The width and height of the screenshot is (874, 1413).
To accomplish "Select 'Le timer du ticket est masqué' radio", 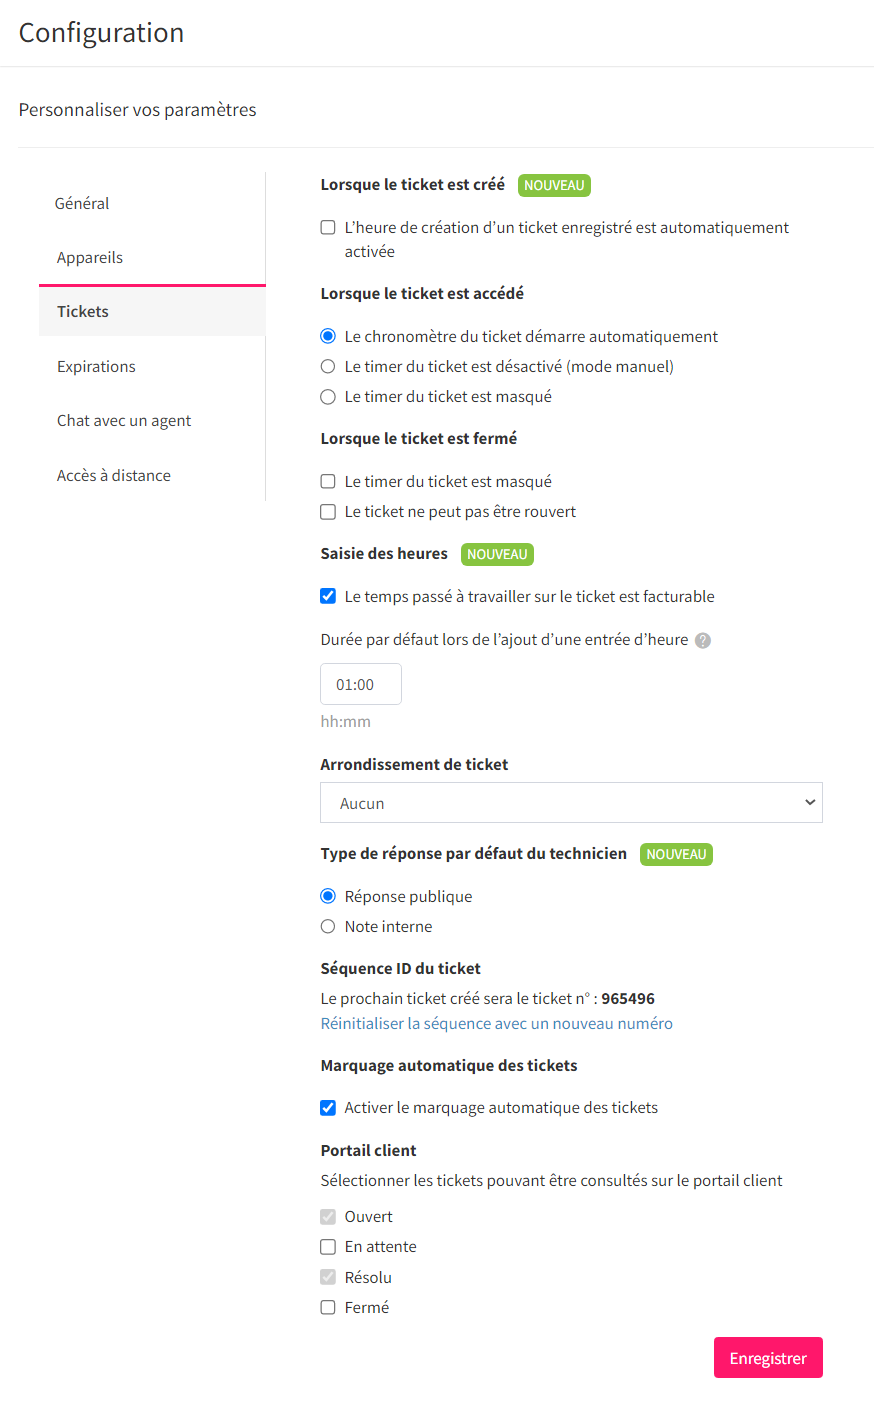I will pyautogui.click(x=328, y=397).
